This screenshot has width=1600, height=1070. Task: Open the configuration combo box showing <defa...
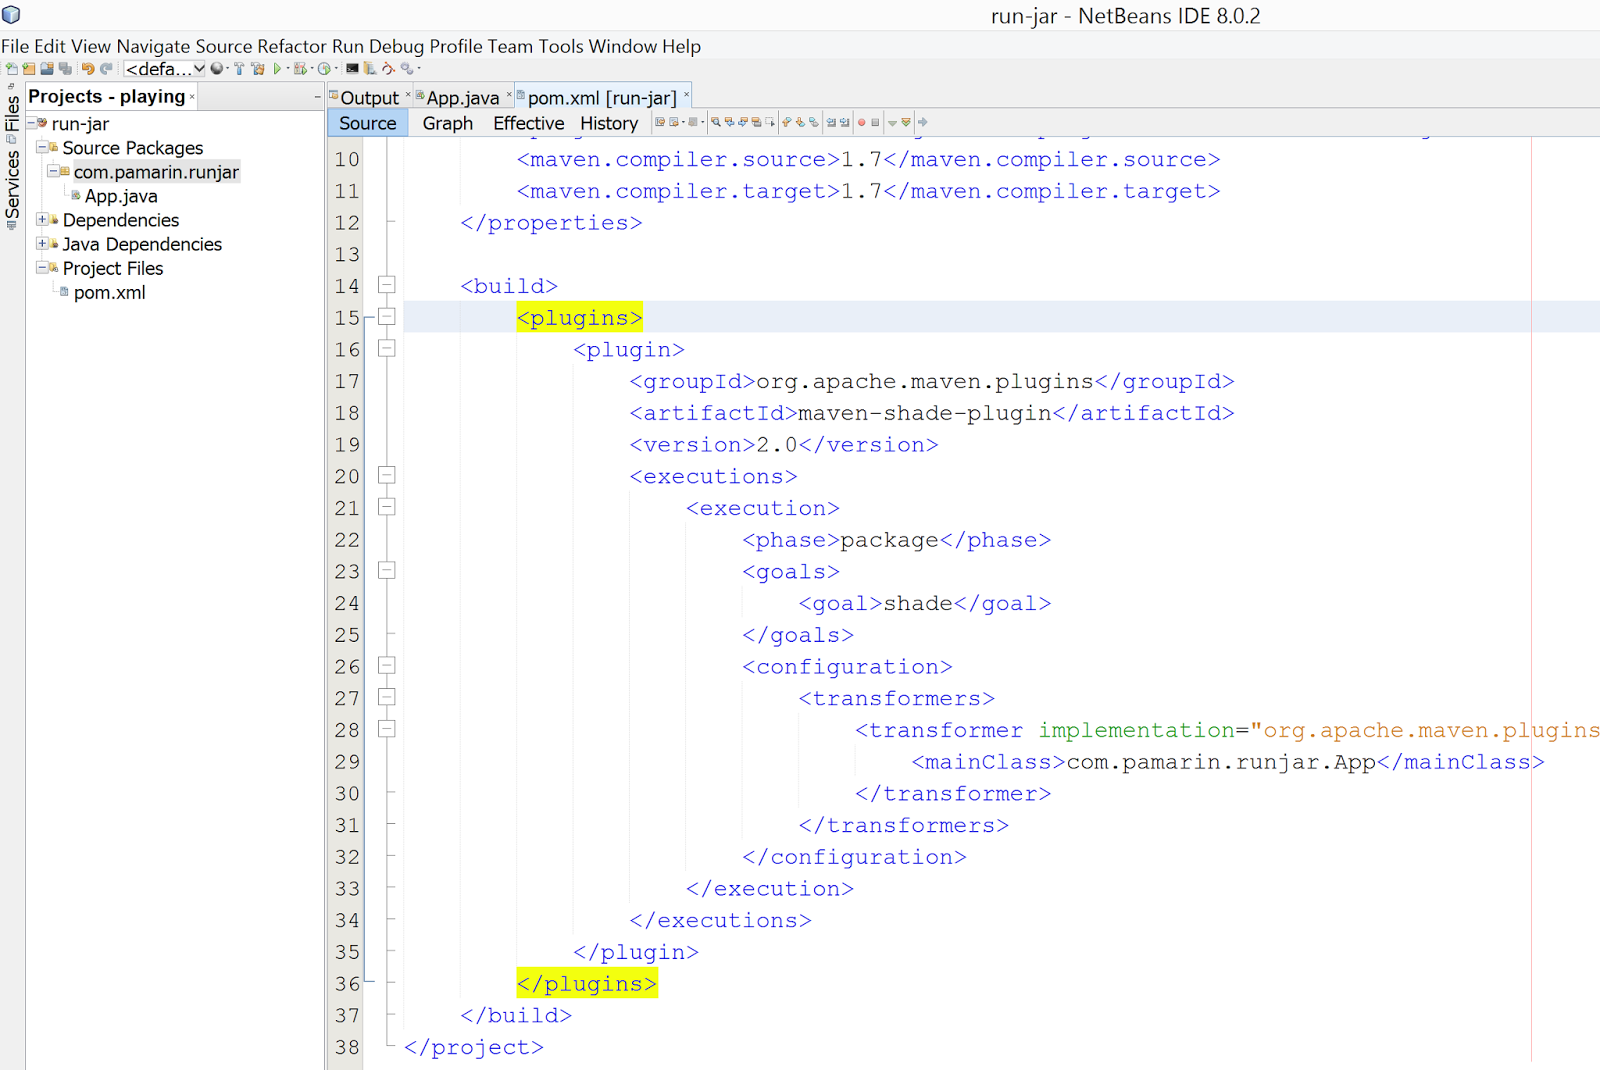pyautogui.click(x=164, y=69)
